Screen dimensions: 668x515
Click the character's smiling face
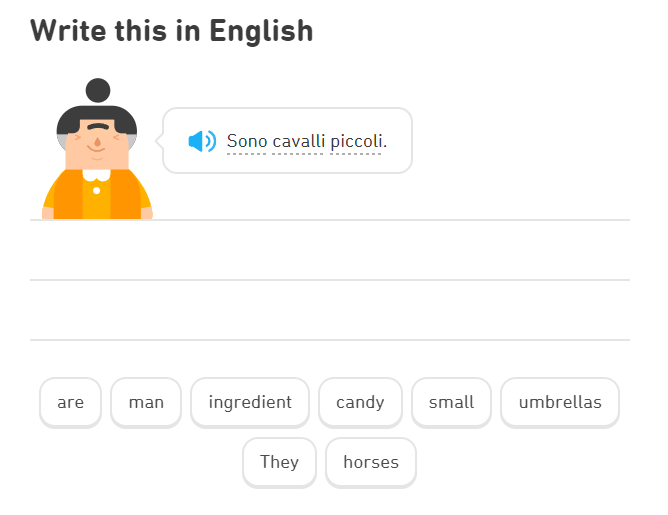point(97,144)
